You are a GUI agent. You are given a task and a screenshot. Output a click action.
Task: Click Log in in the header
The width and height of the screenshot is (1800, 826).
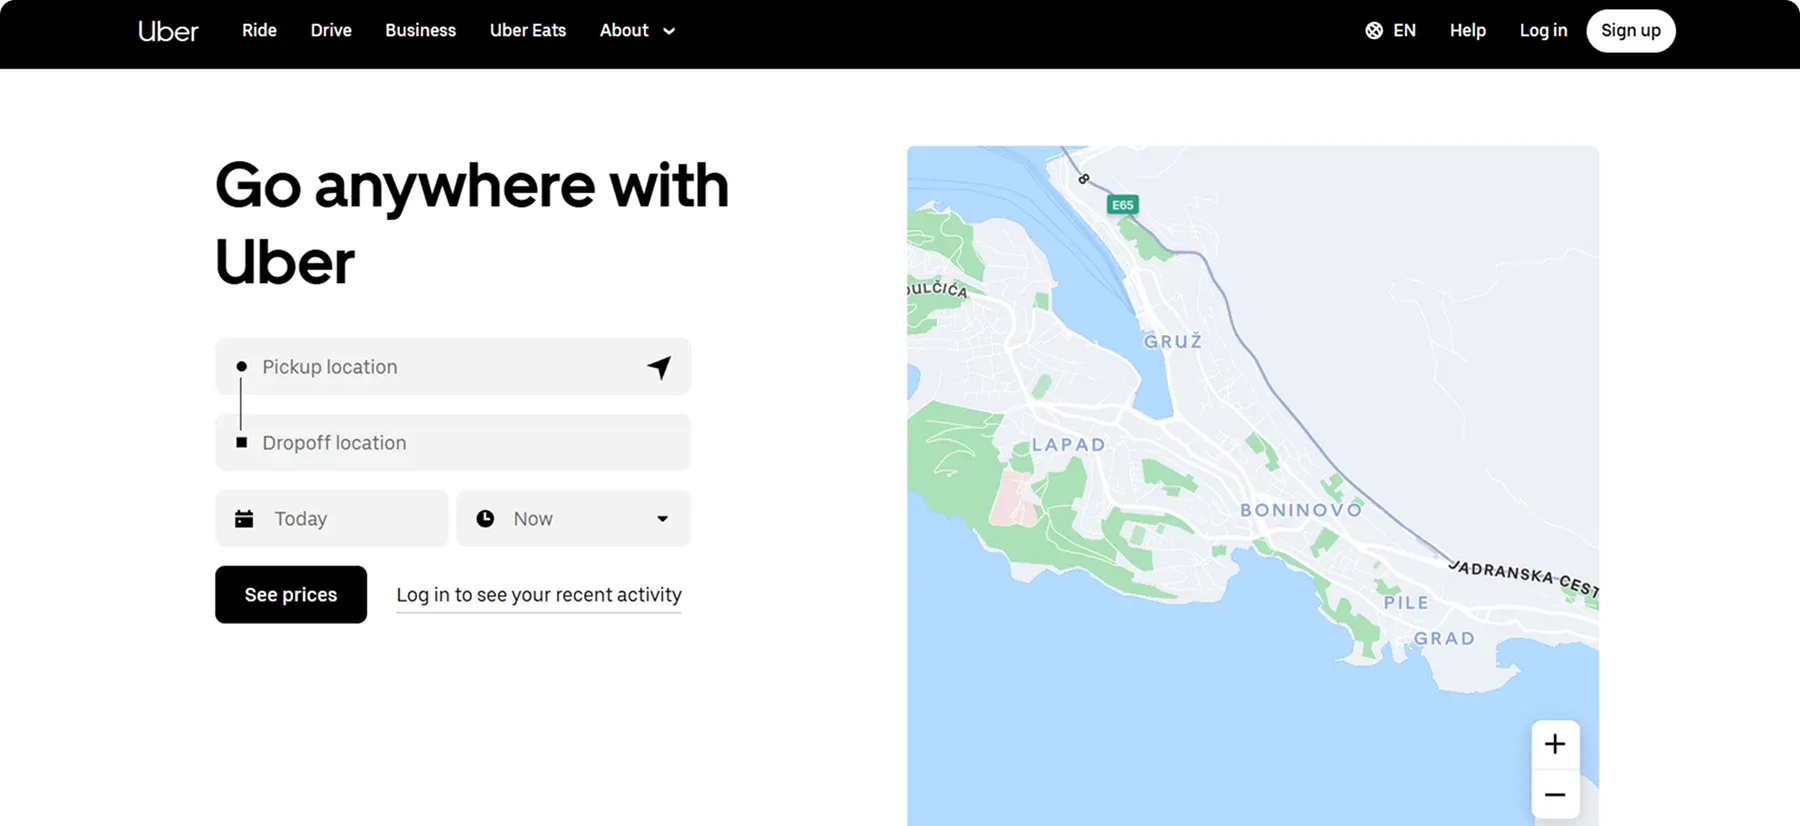[1543, 31]
